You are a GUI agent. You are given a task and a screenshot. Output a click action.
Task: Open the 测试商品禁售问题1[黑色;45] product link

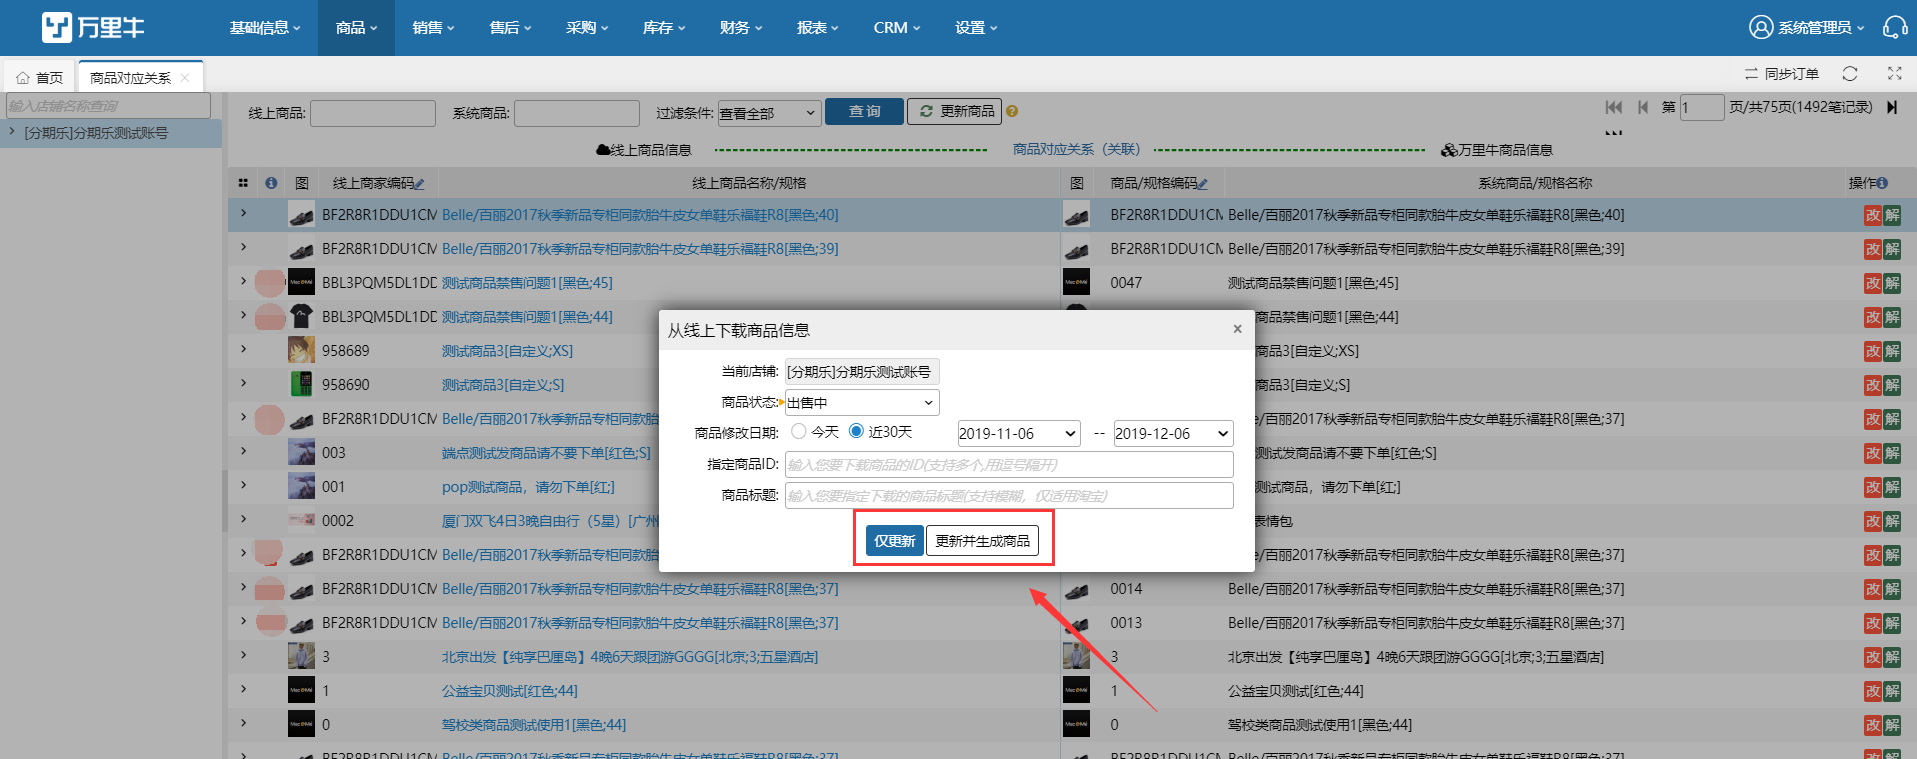click(527, 283)
